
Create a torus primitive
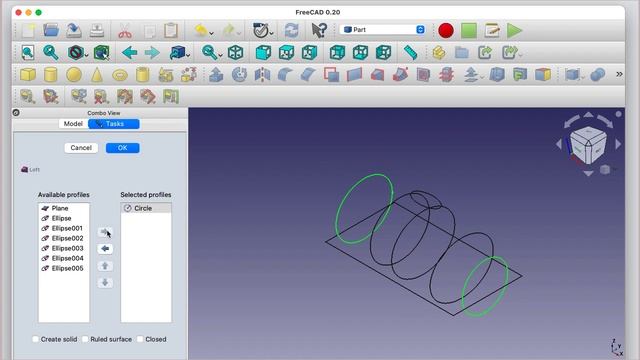pos(120,75)
